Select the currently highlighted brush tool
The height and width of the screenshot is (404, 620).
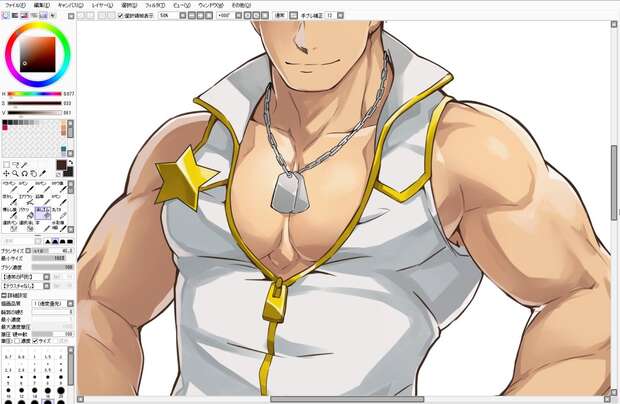pyautogui.click(x=43, y=213)
